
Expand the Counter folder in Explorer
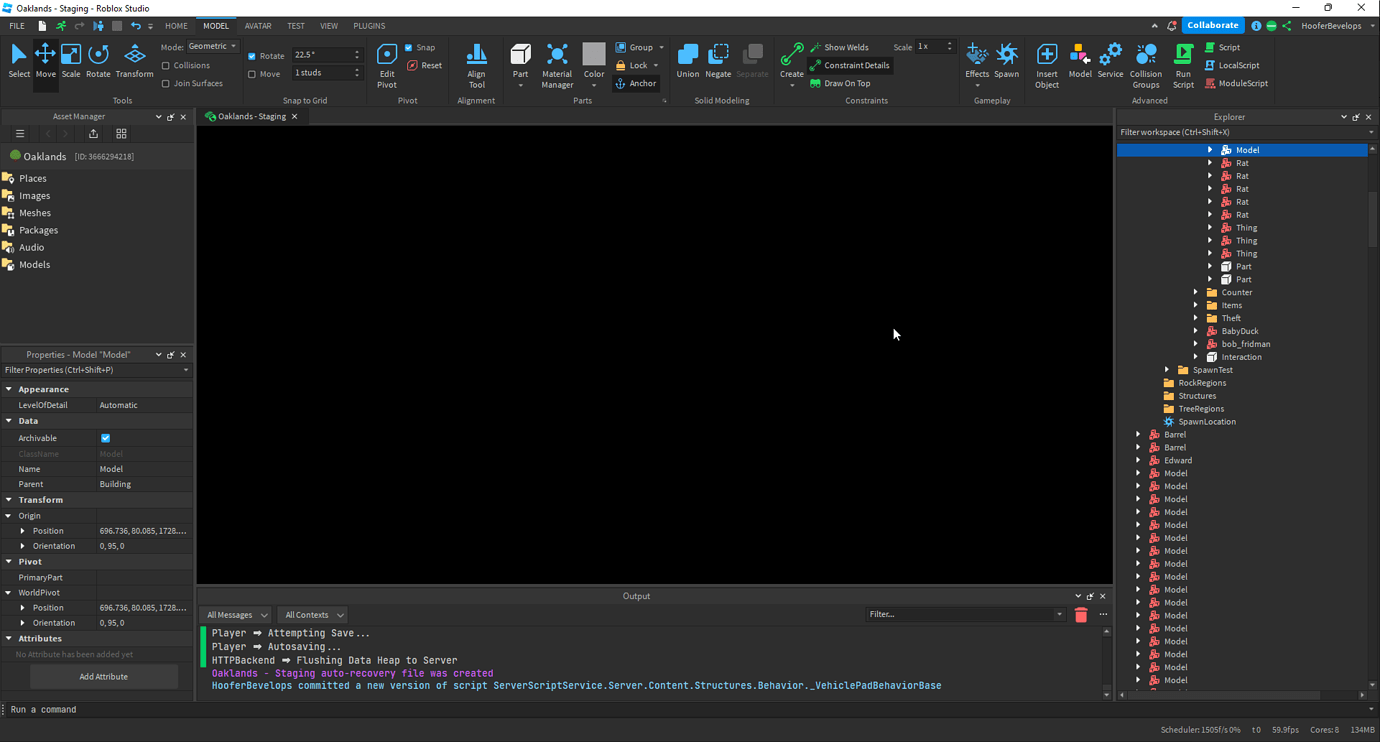point(1196,292)
